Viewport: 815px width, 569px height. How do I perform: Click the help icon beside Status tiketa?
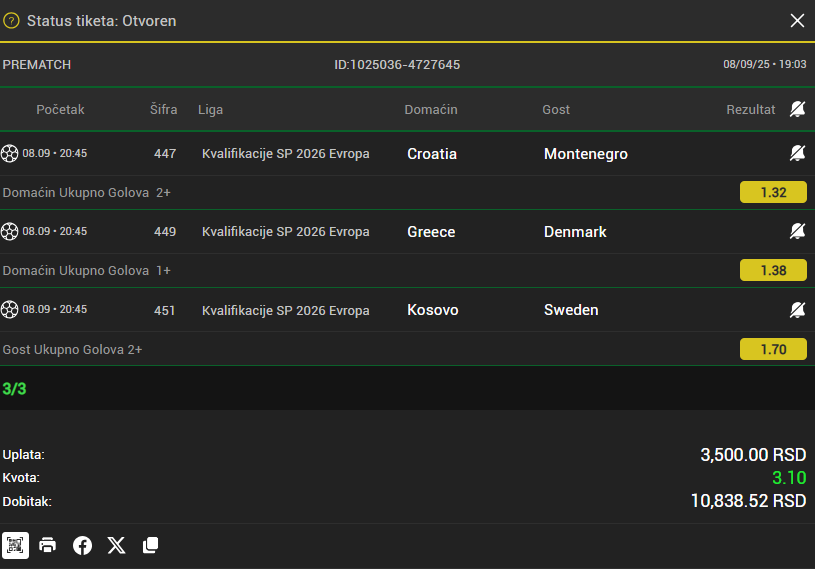(11, 21)
